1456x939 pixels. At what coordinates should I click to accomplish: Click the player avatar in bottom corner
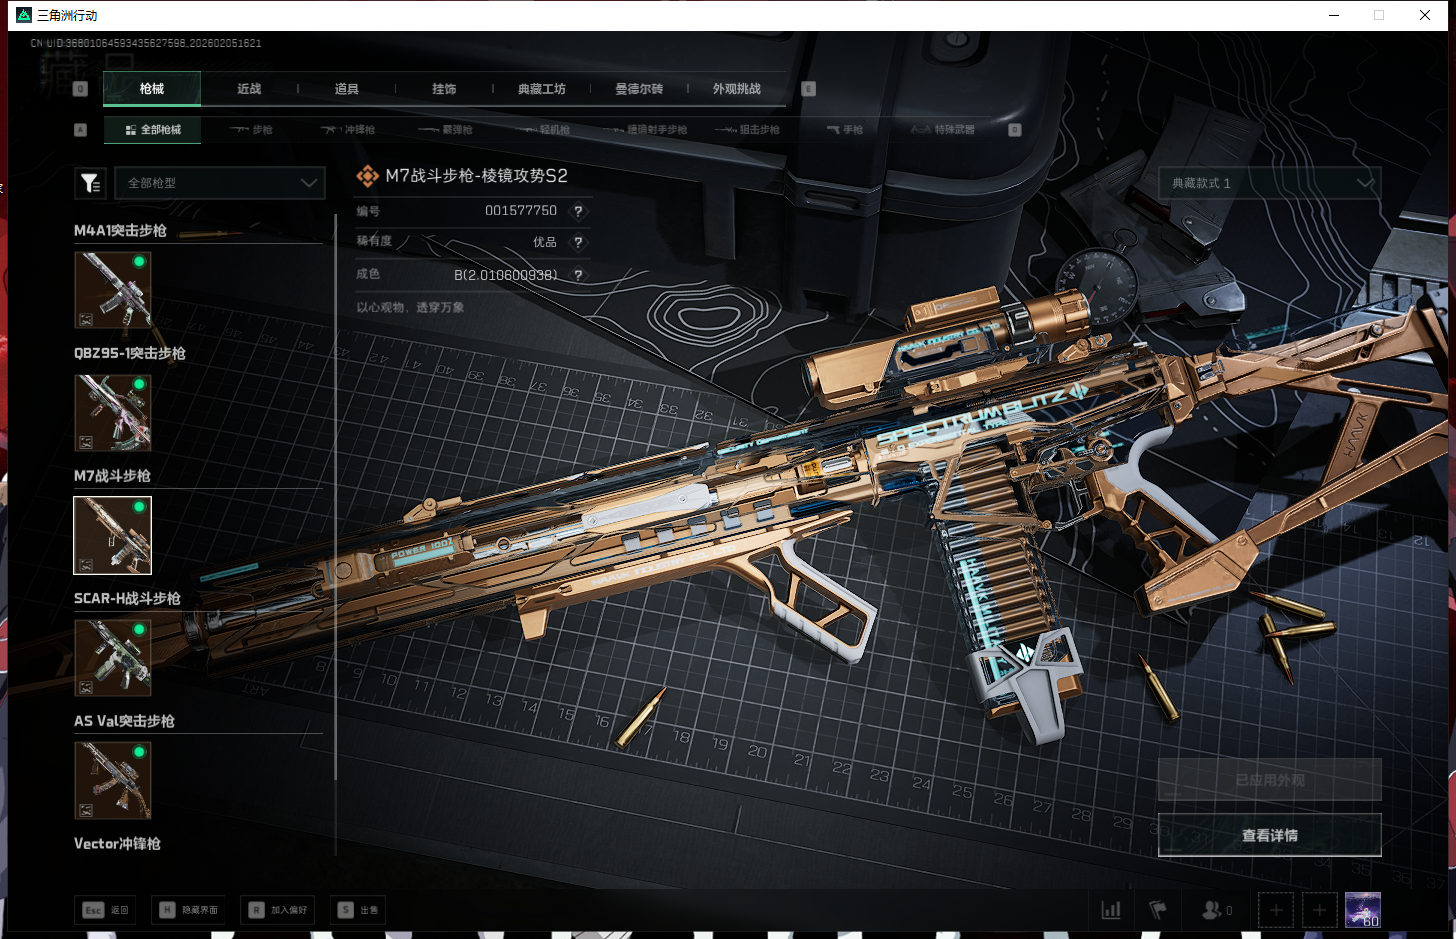pos(1362,909)
